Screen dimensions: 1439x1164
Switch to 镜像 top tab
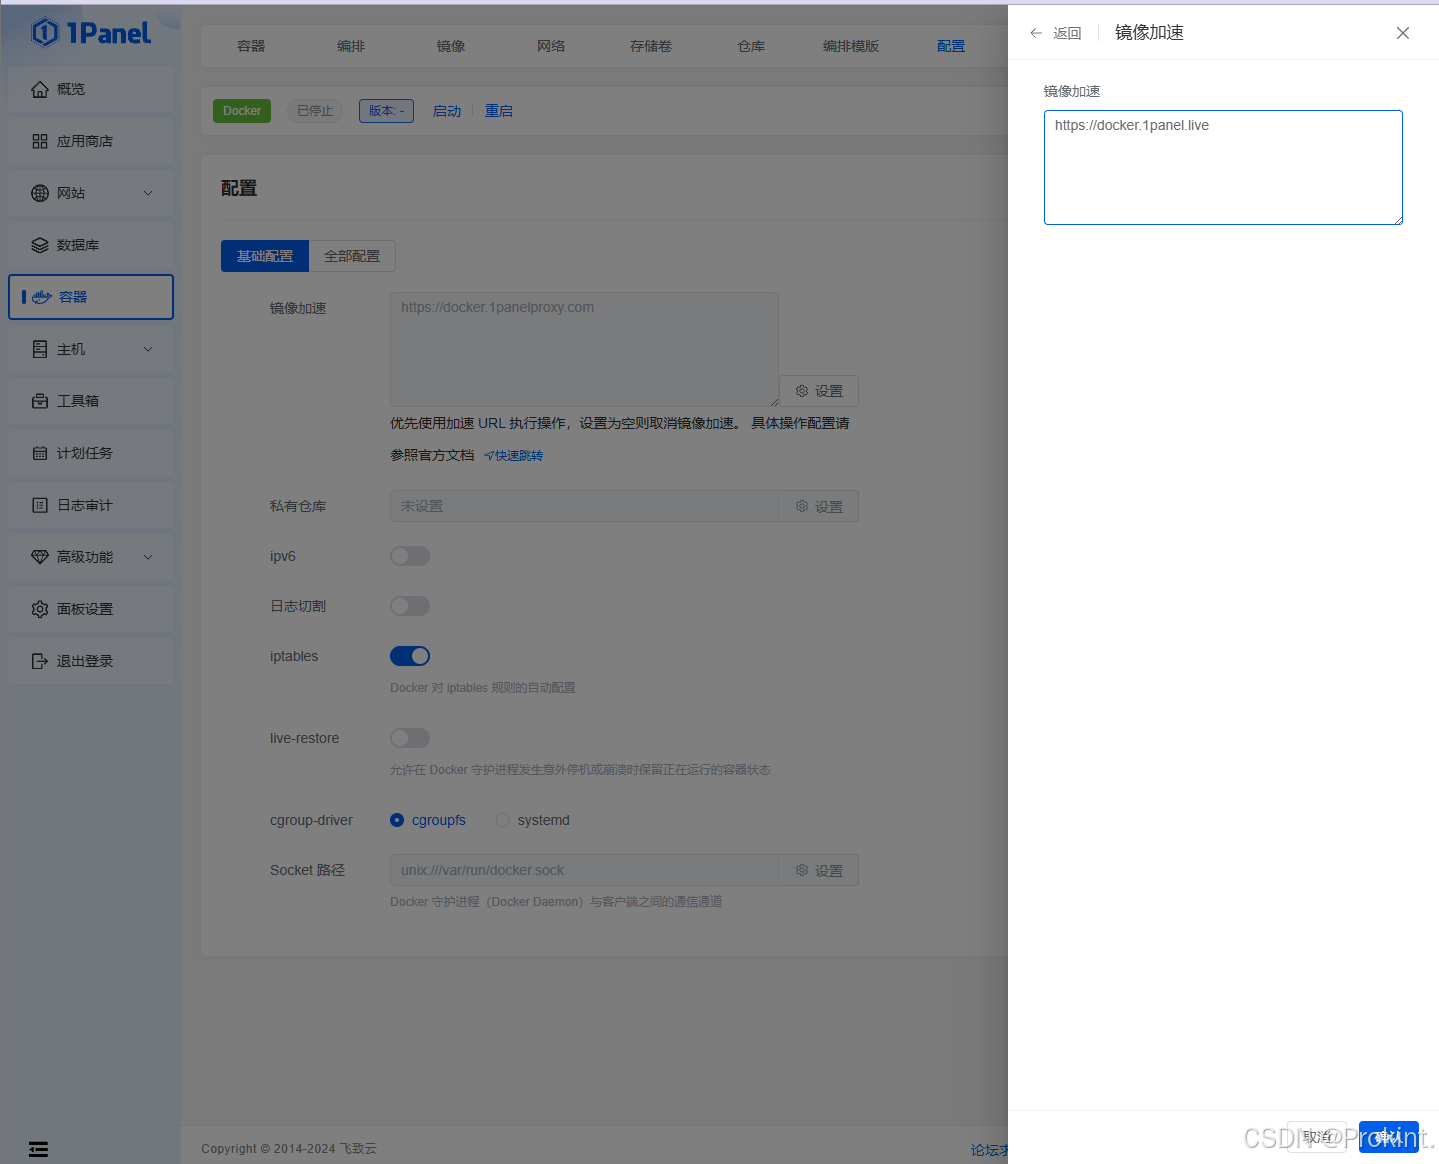451,46
